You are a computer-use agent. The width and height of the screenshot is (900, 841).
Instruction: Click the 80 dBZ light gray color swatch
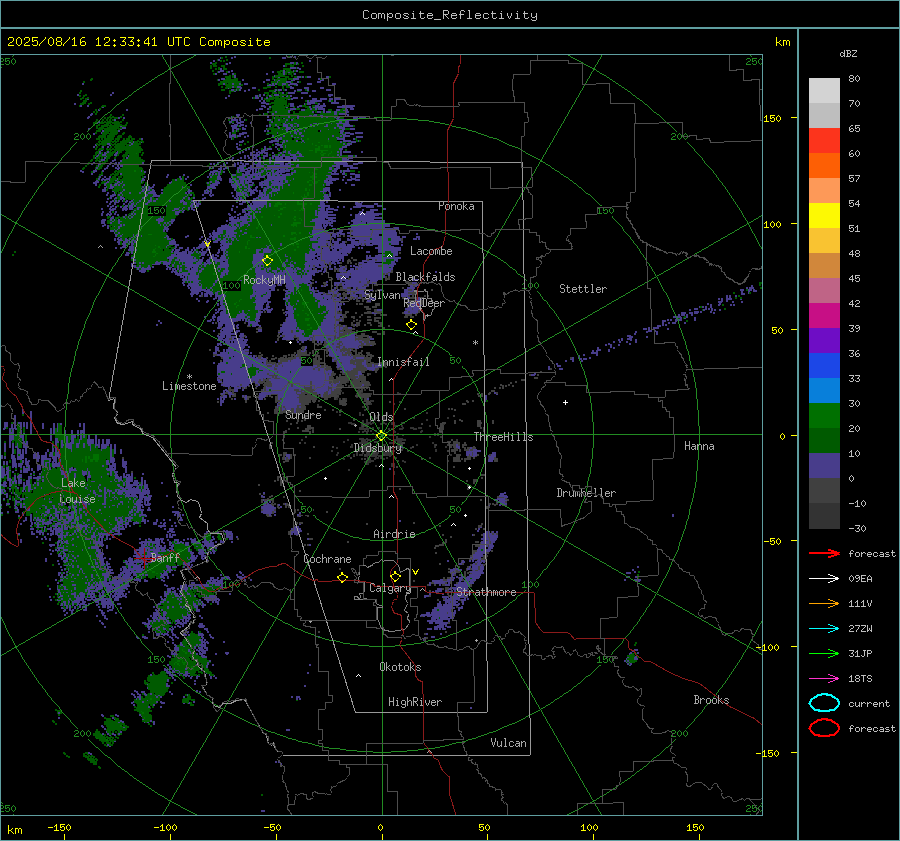coord(824,90)
